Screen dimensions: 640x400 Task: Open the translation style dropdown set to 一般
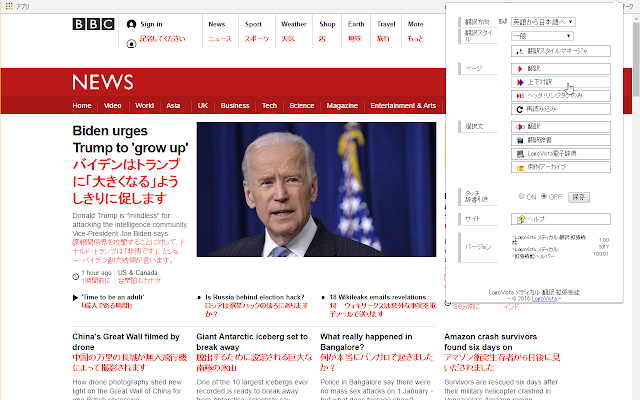tap(542, 36)
